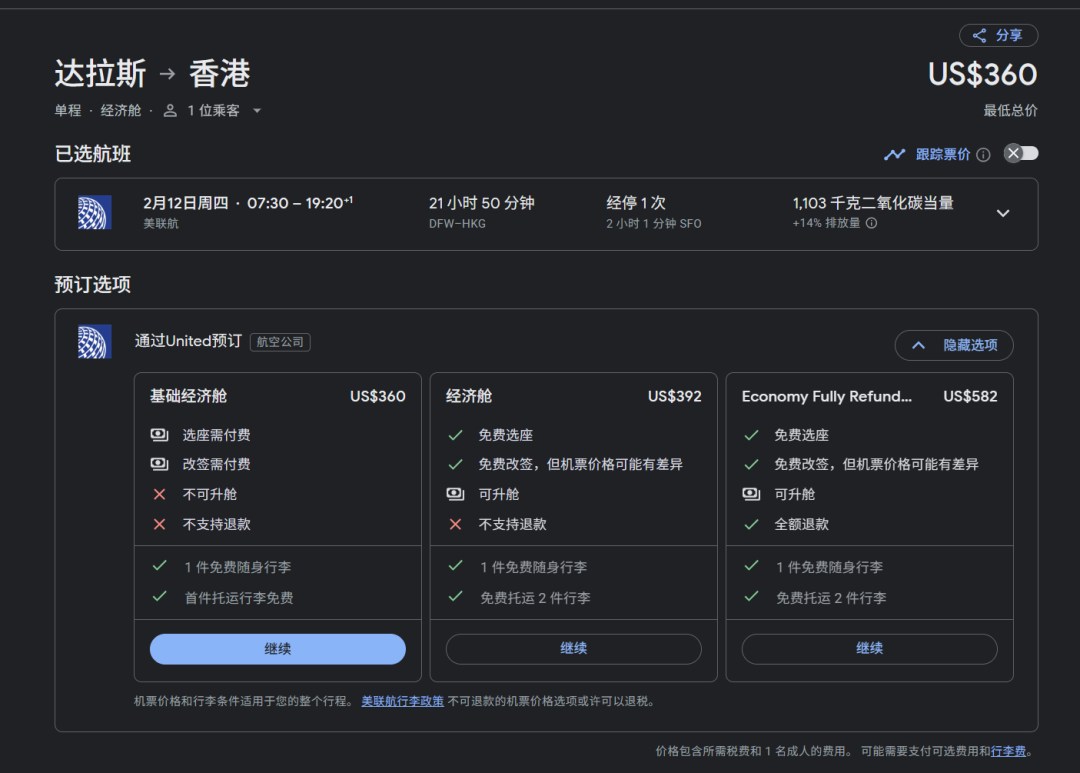Click paid seat selection icon in 基础经济舱
Viewport: 1080px width, 773px height.
159,435
